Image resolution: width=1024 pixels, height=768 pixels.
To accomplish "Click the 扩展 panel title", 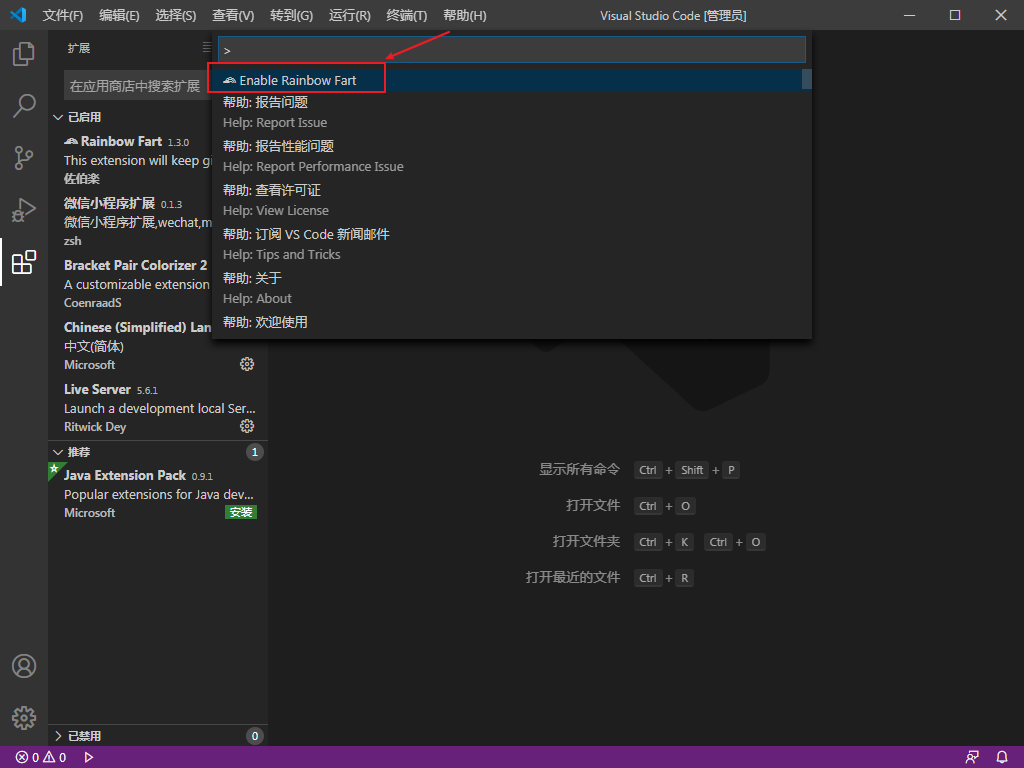I will (x=79, y=48).
